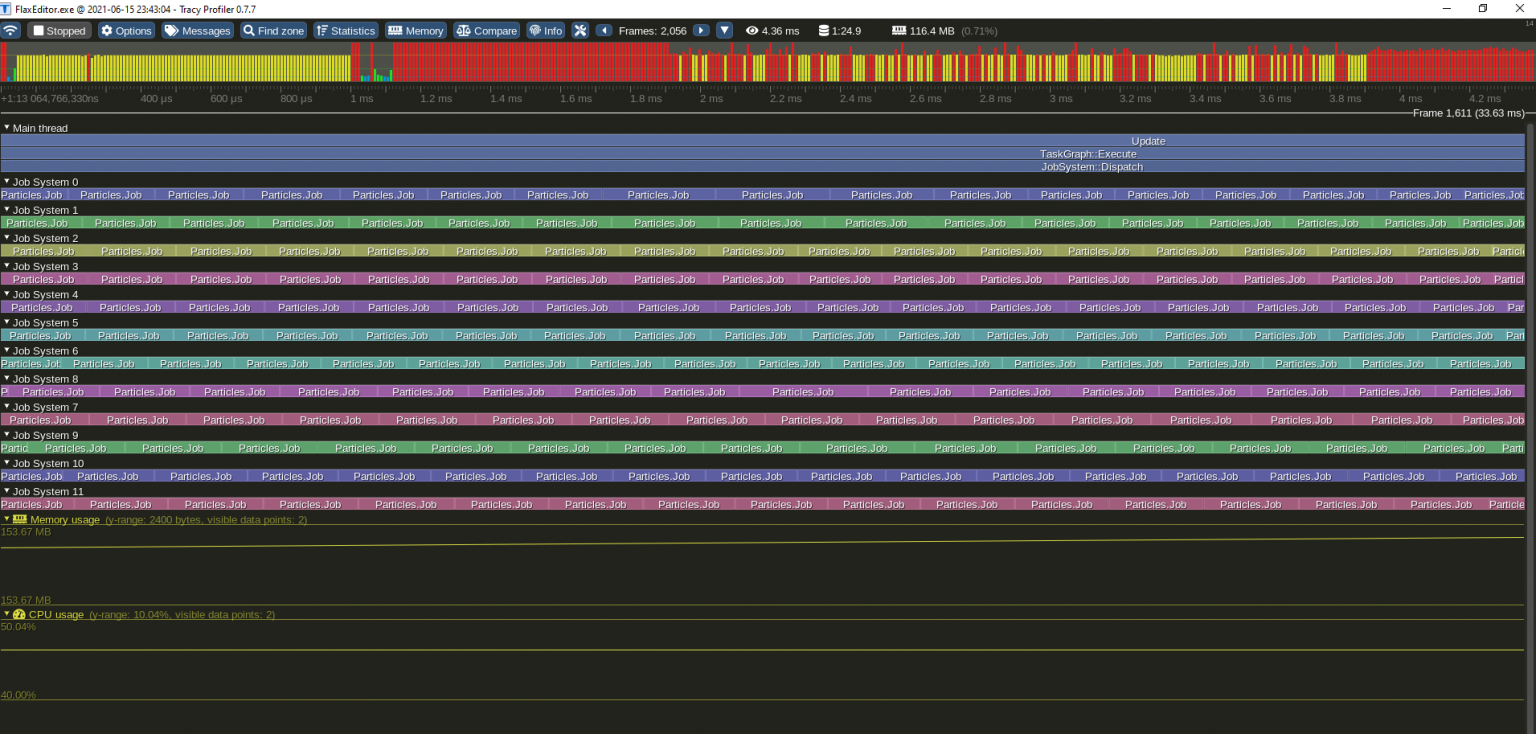Go to the previous frame arrow
The height and width of the screenshot is (734, 1536).
[x=604, y=31]
